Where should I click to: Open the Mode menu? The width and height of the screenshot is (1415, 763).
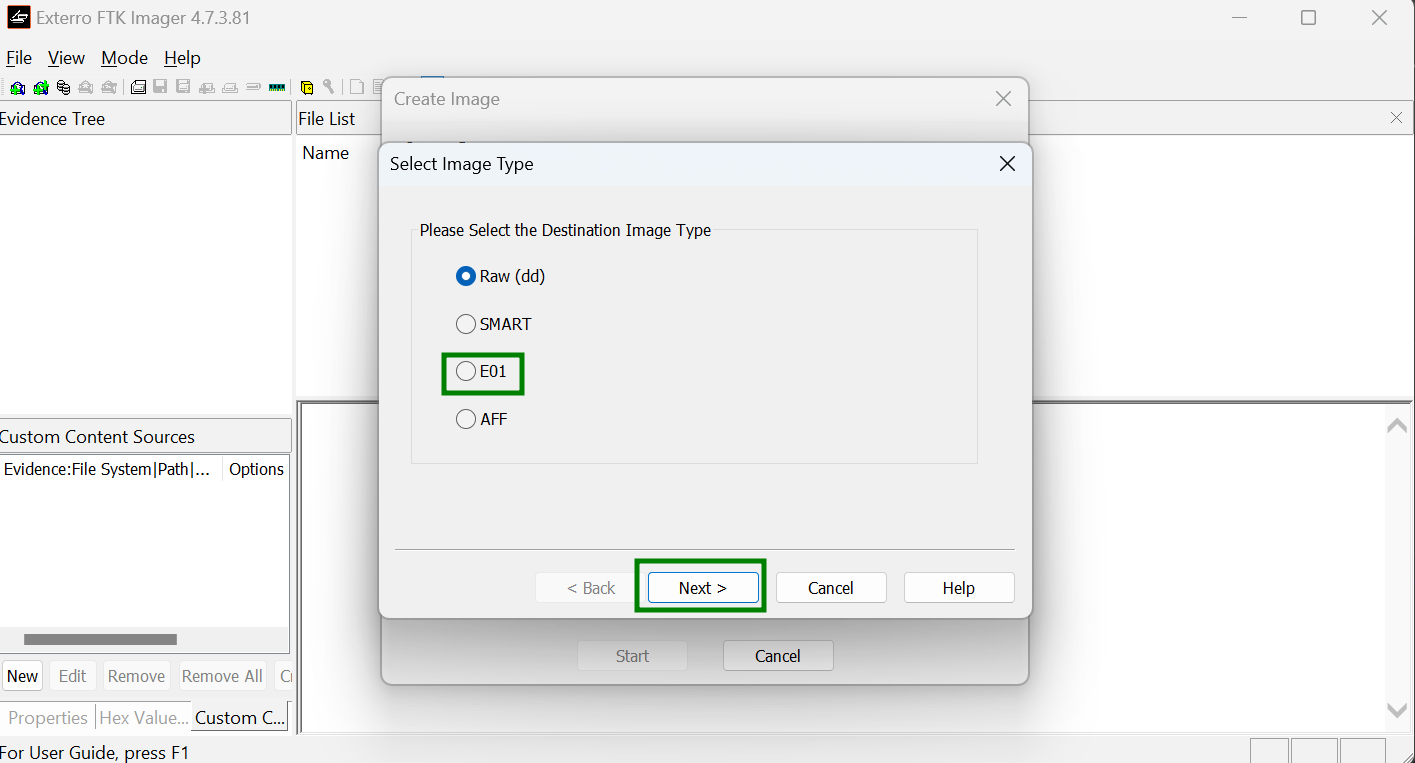tap(124, 58)
